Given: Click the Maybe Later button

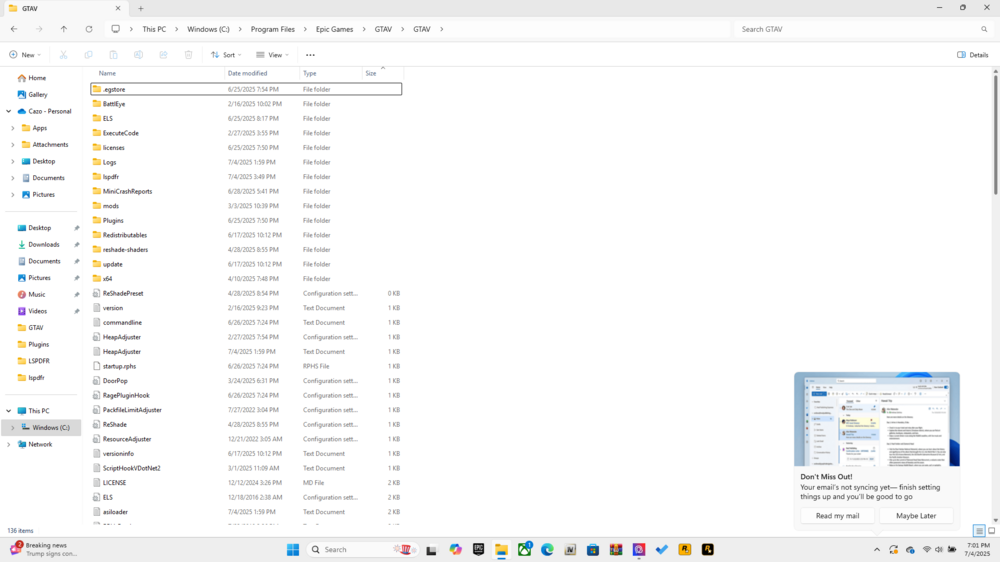Looking at the screenshot, I should point(916,515).
